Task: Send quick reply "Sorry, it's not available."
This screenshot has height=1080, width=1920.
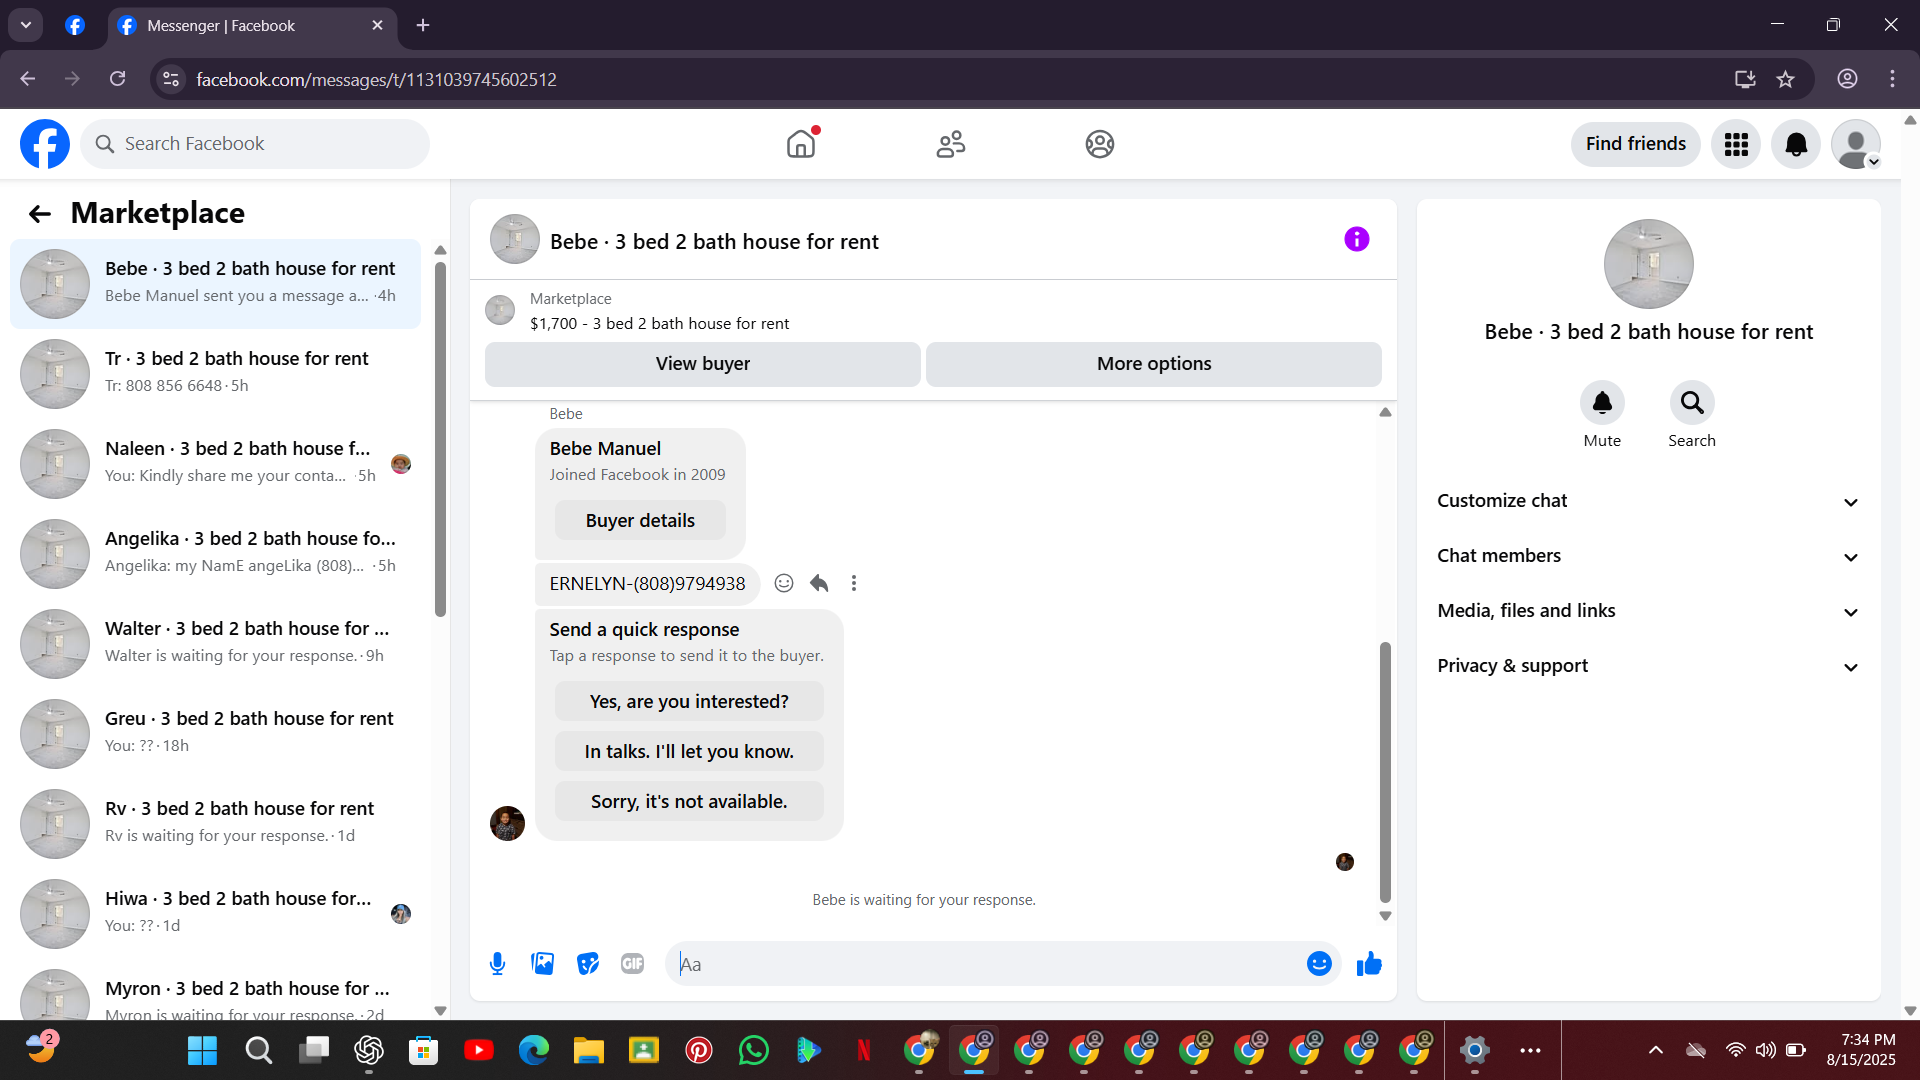Action: [689, 801]
